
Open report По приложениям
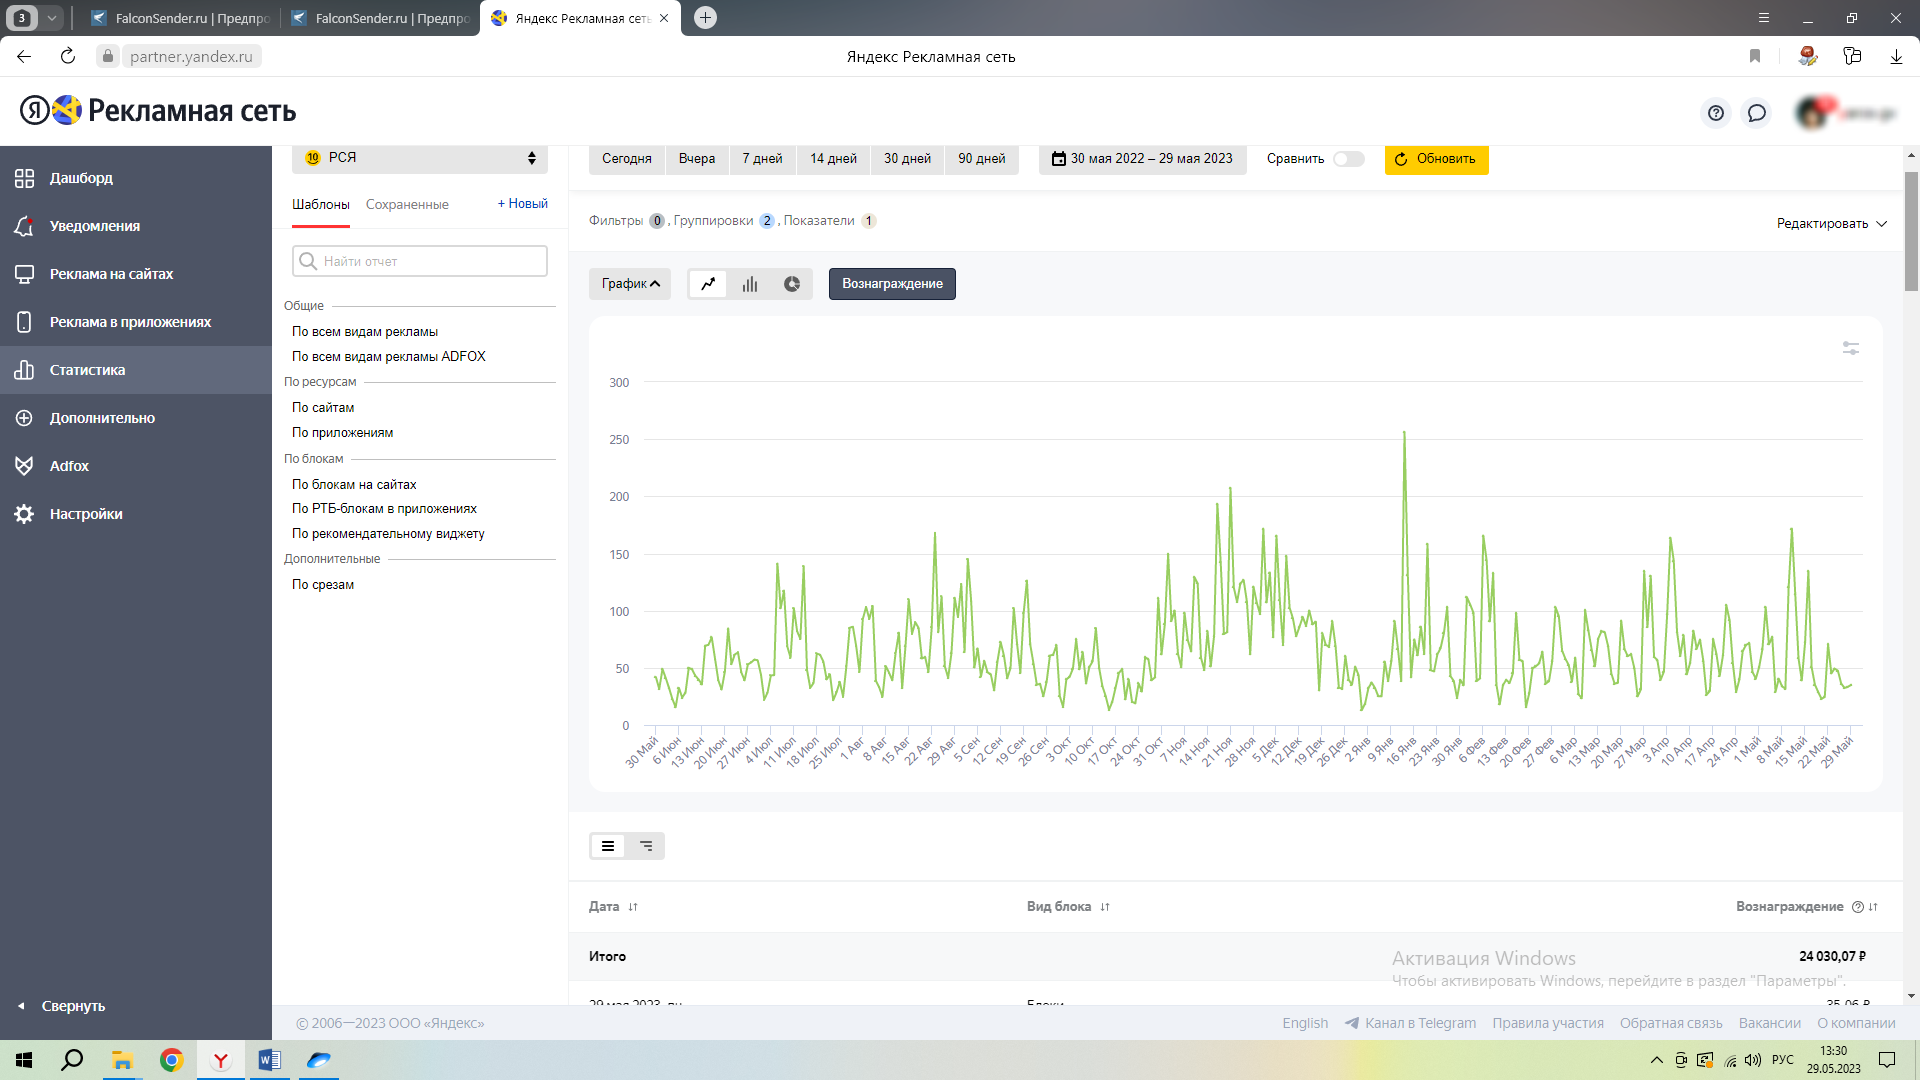click(x=343, y=433)
